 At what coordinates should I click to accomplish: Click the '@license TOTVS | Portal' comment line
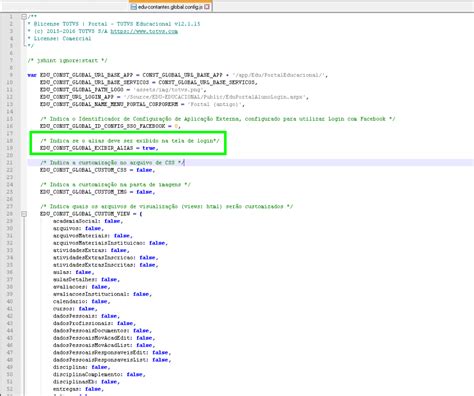pyautogui.click(x=114, y=24)
